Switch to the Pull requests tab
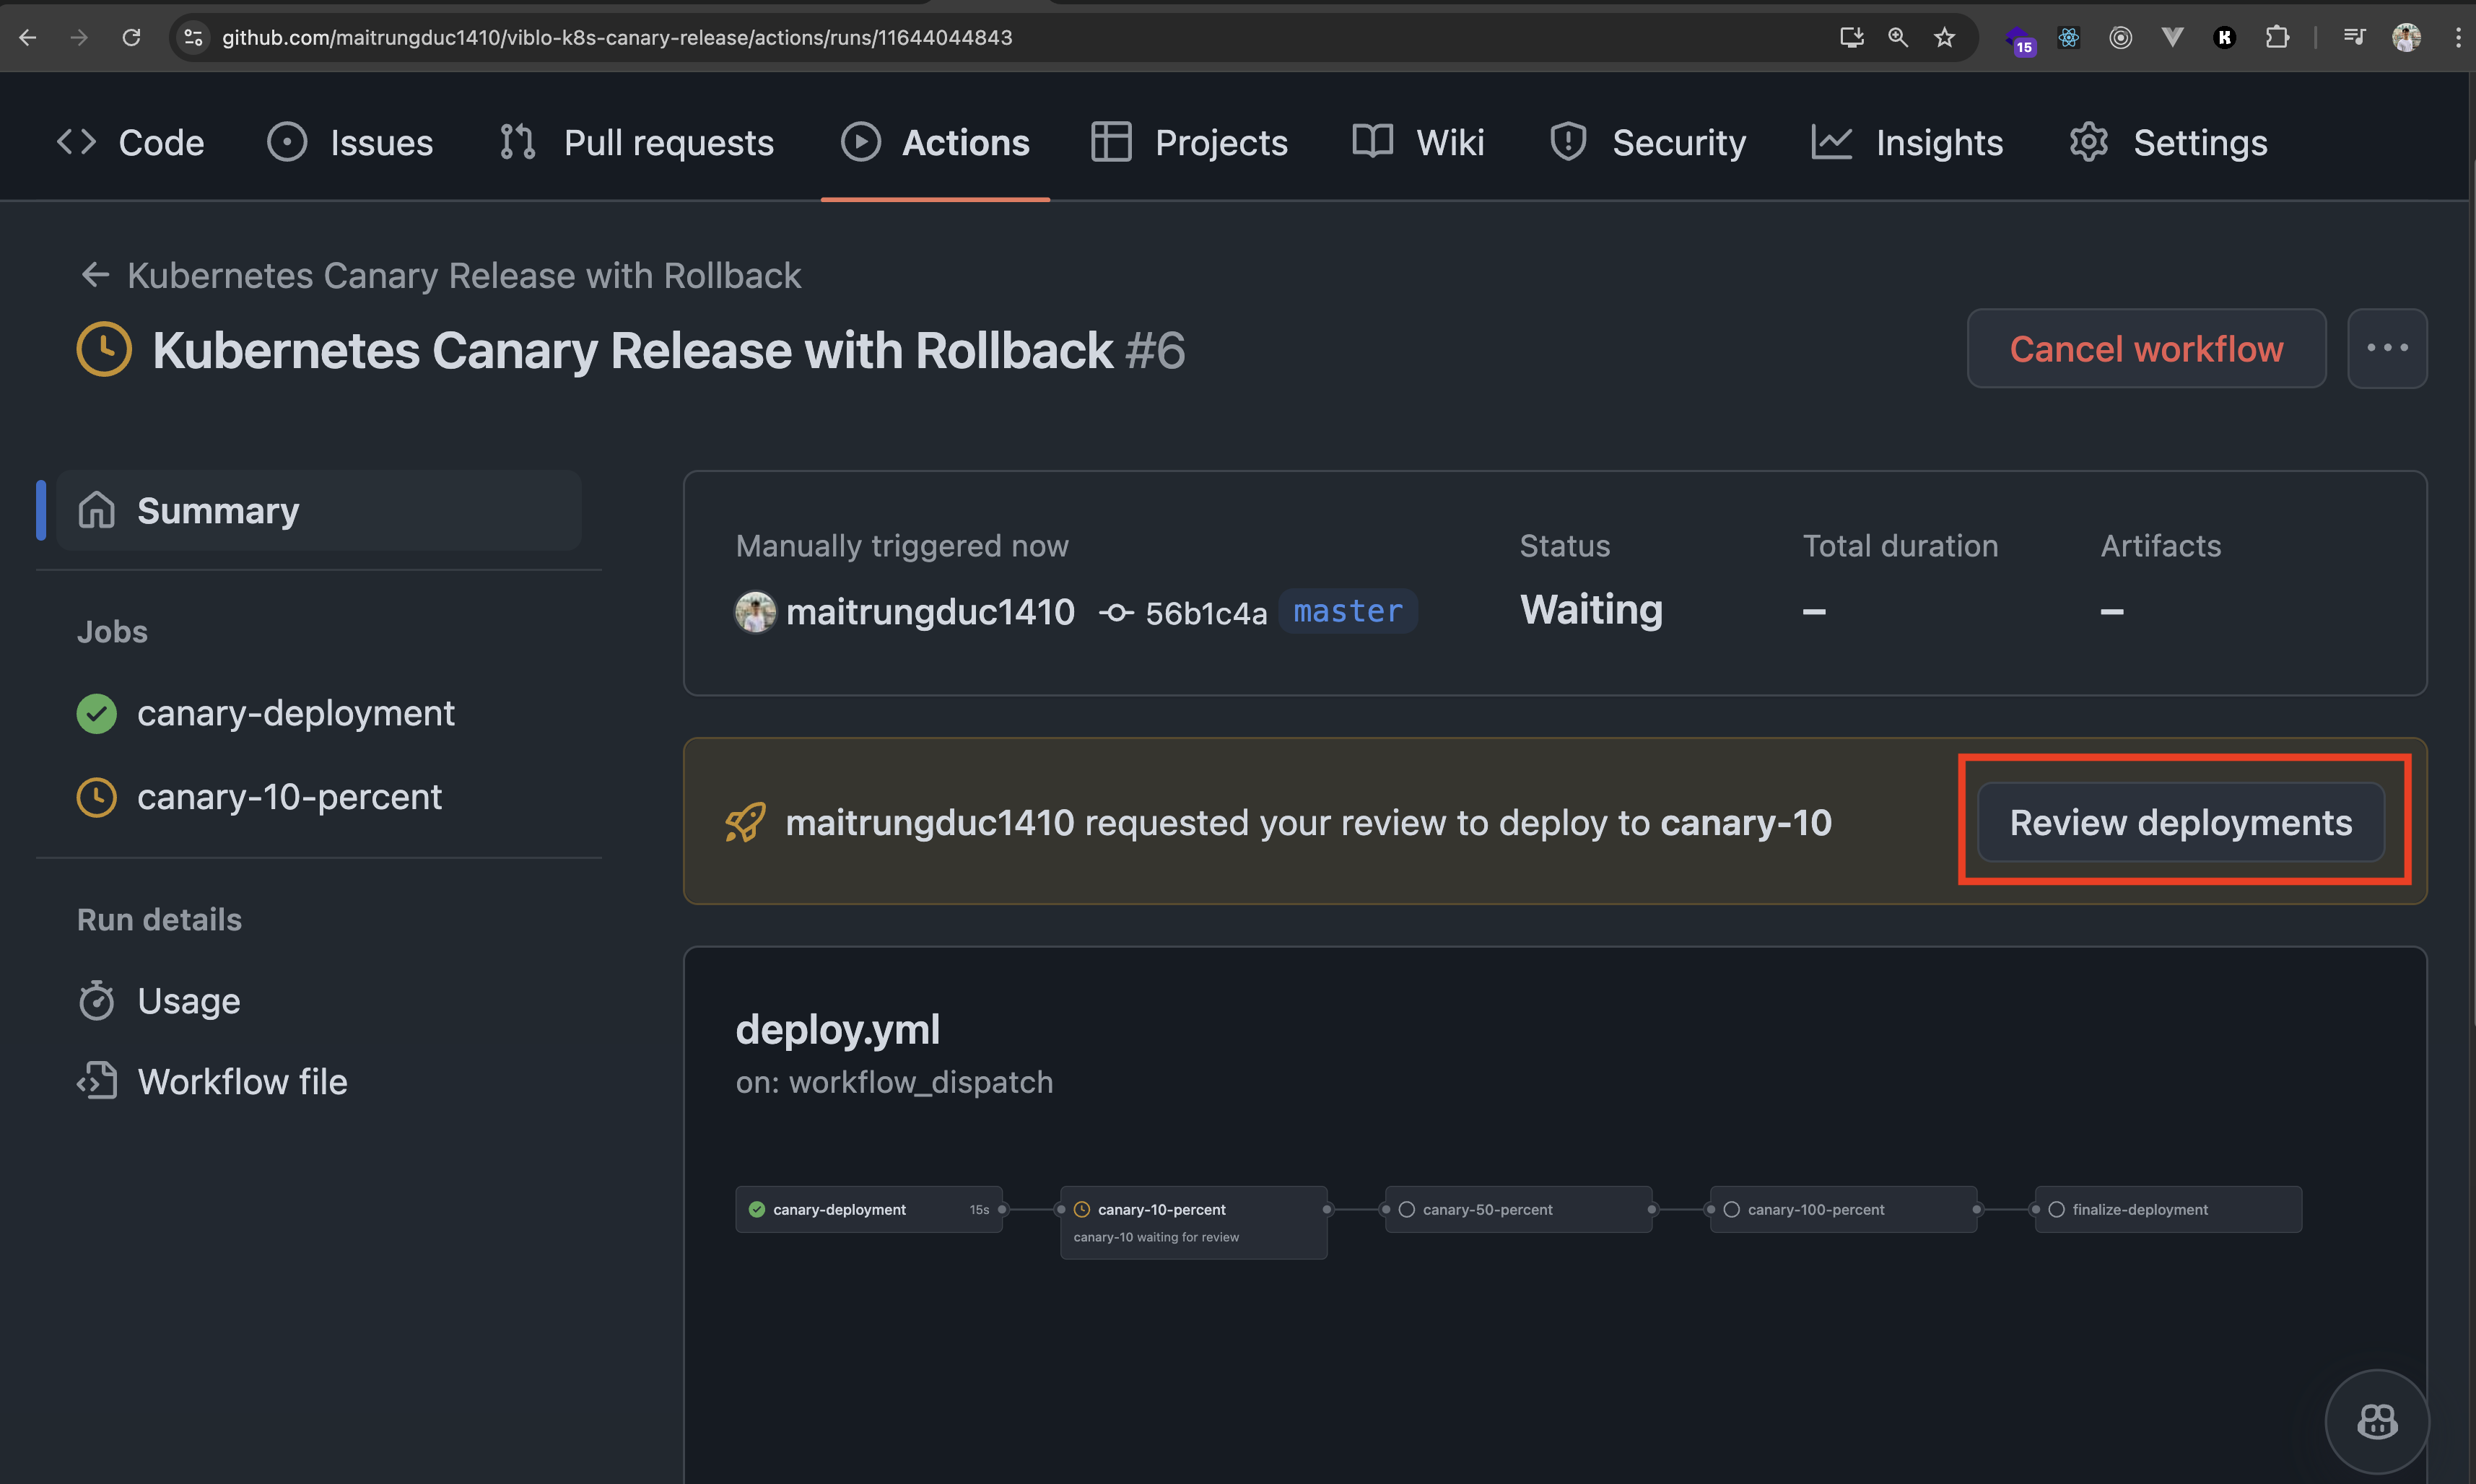 pos(668,142)
